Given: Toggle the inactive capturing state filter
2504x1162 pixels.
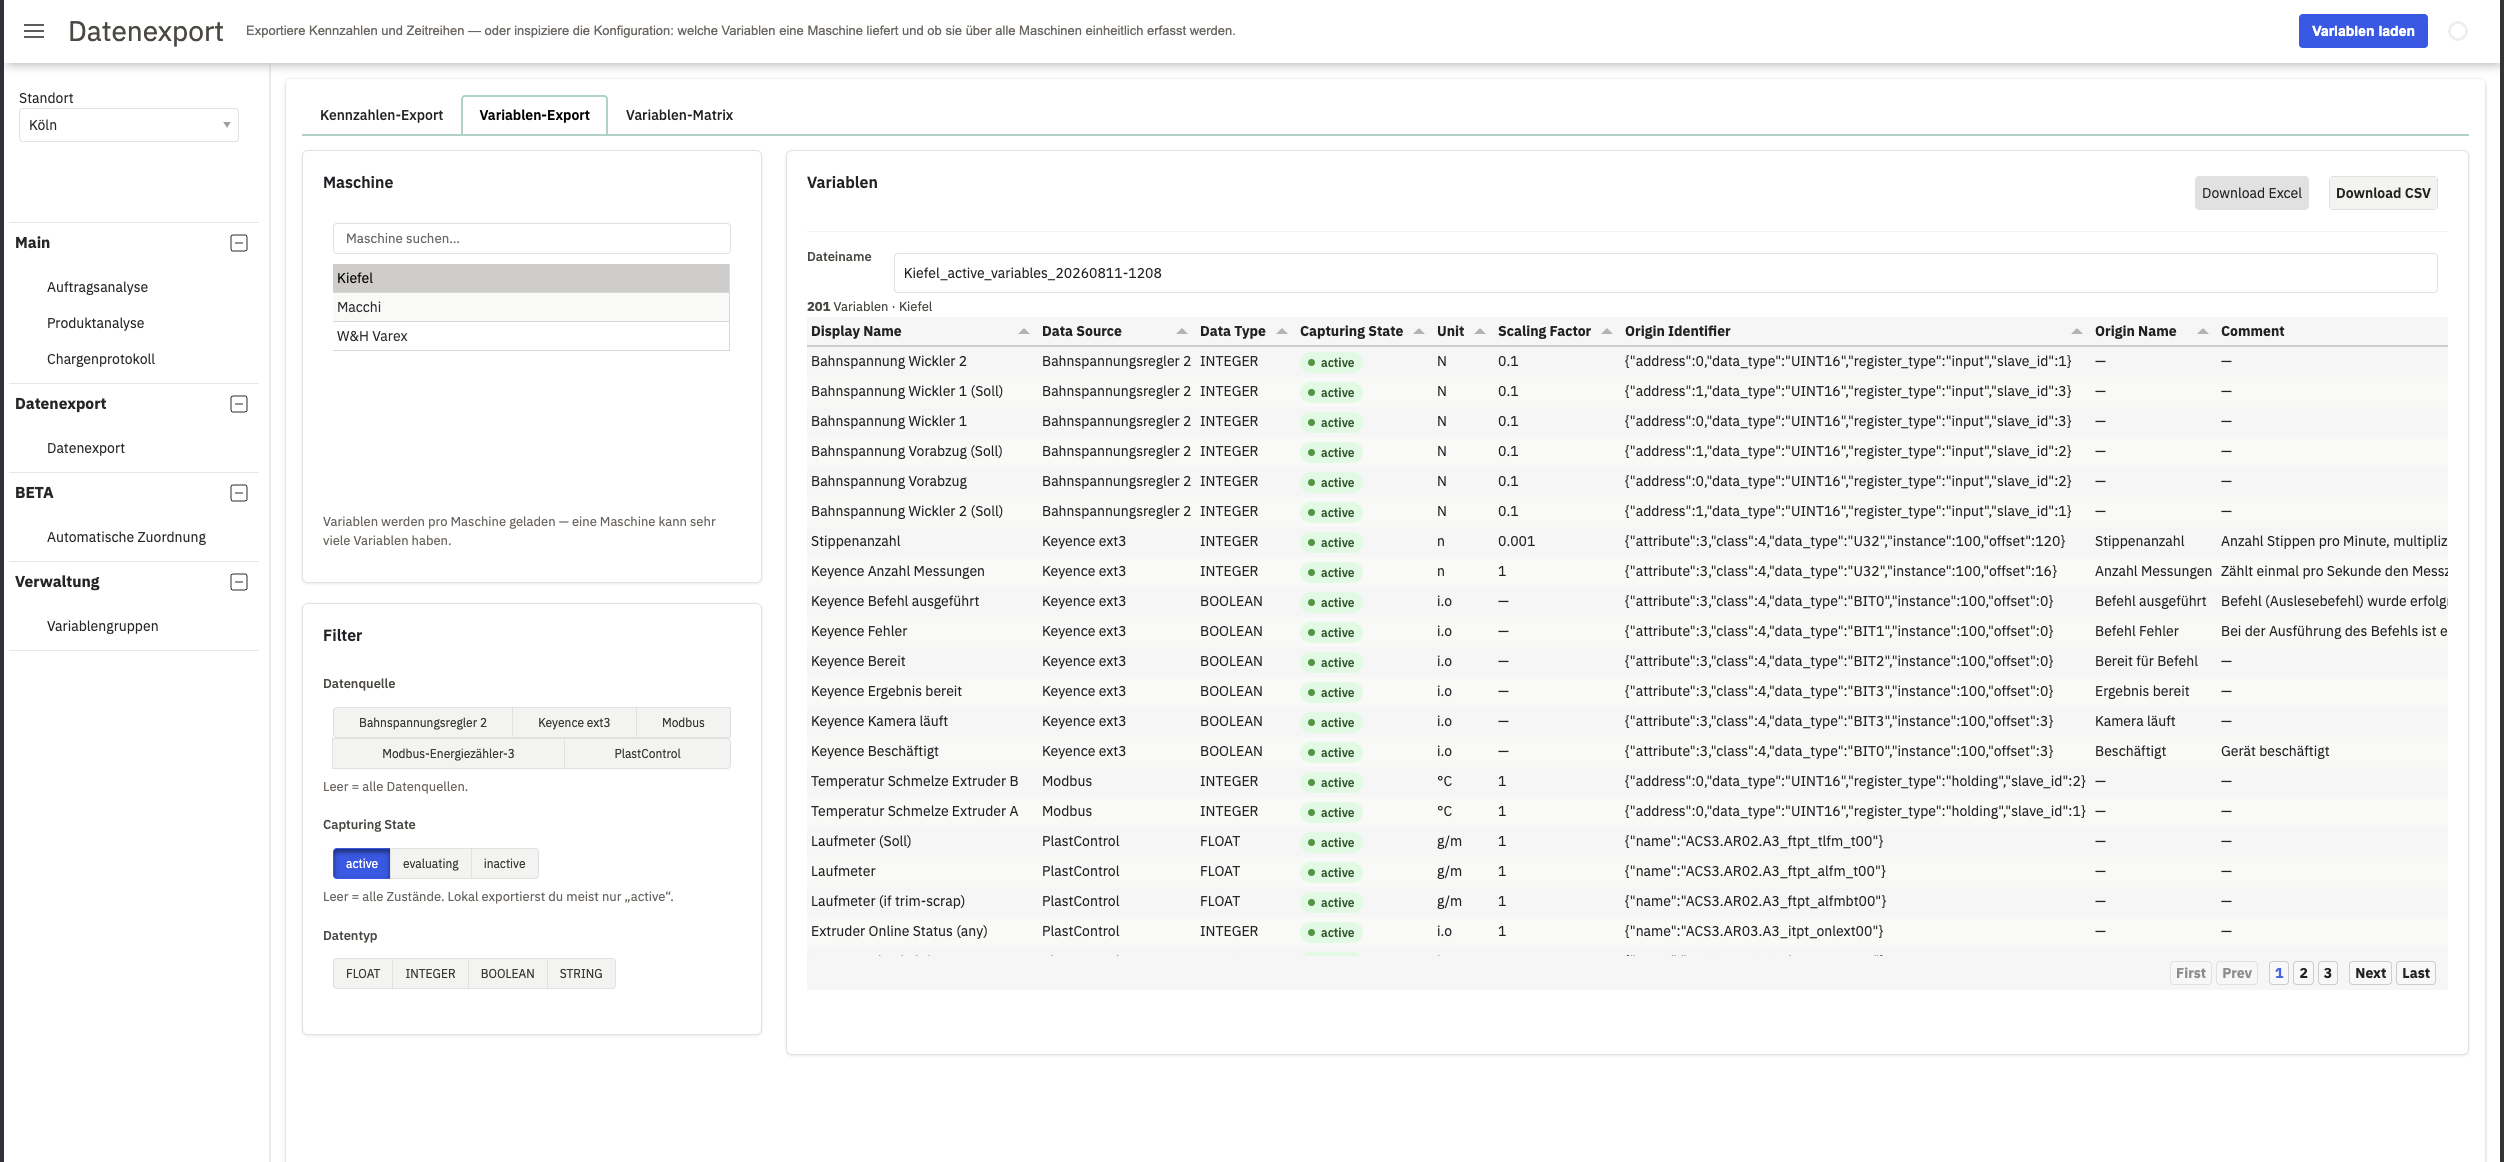Looking at the screenshot, I should (504, 864).
